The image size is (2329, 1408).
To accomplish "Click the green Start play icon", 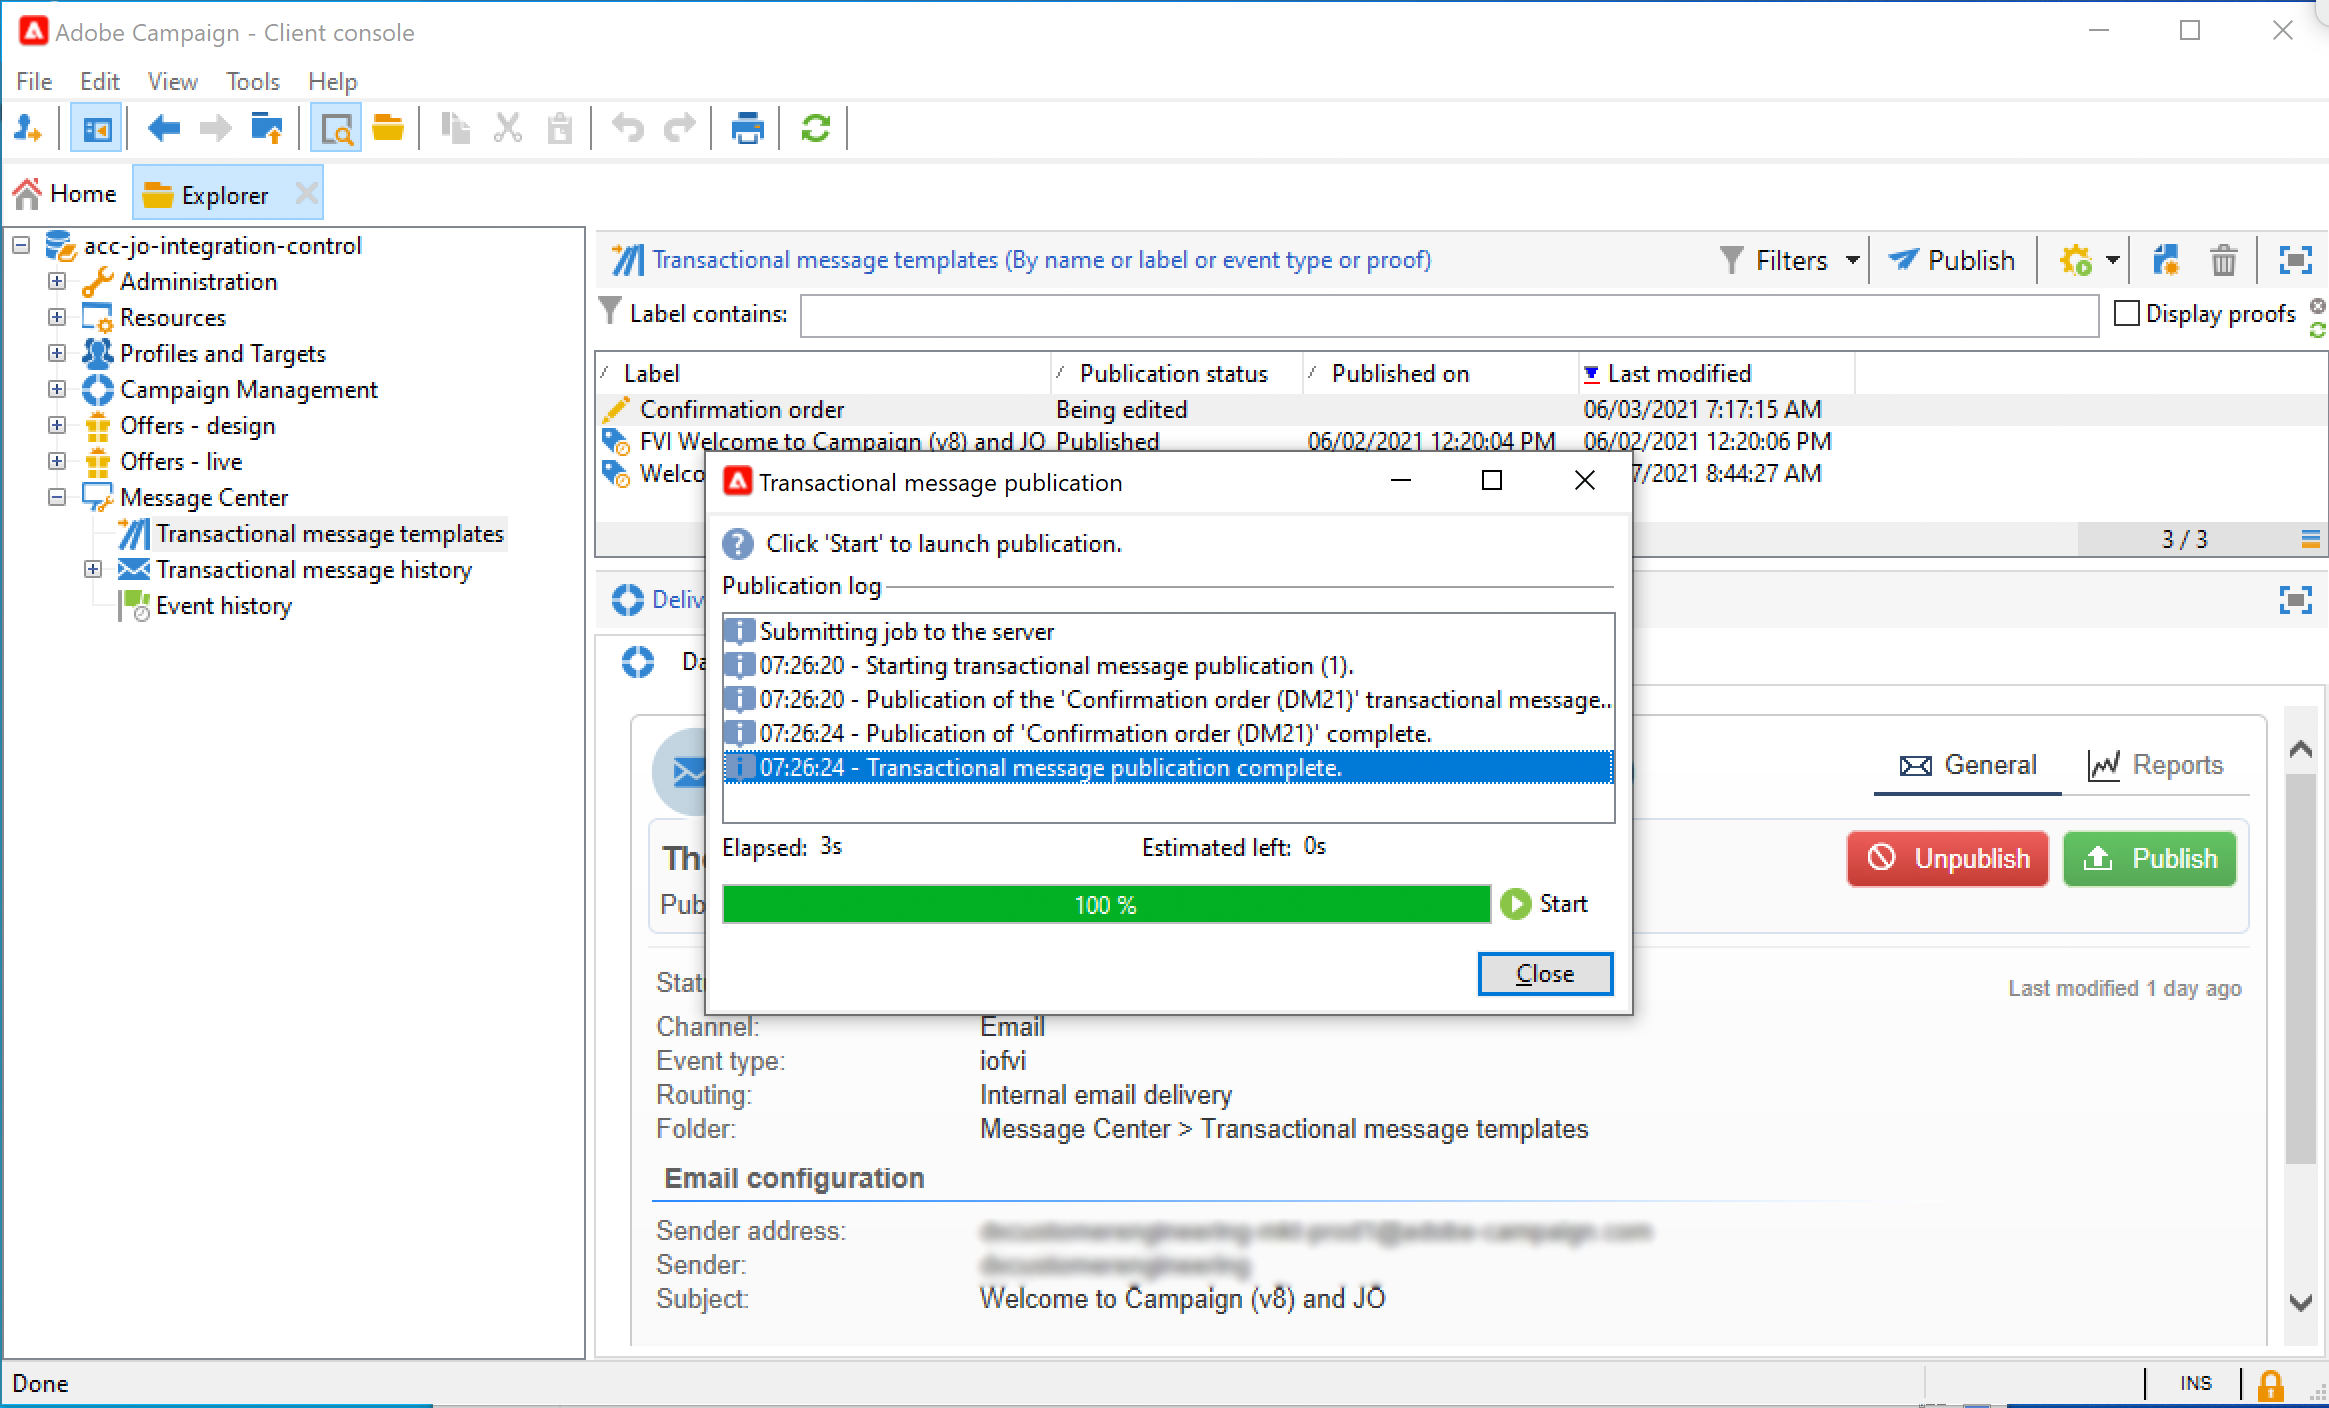I will click(1516, 904).
